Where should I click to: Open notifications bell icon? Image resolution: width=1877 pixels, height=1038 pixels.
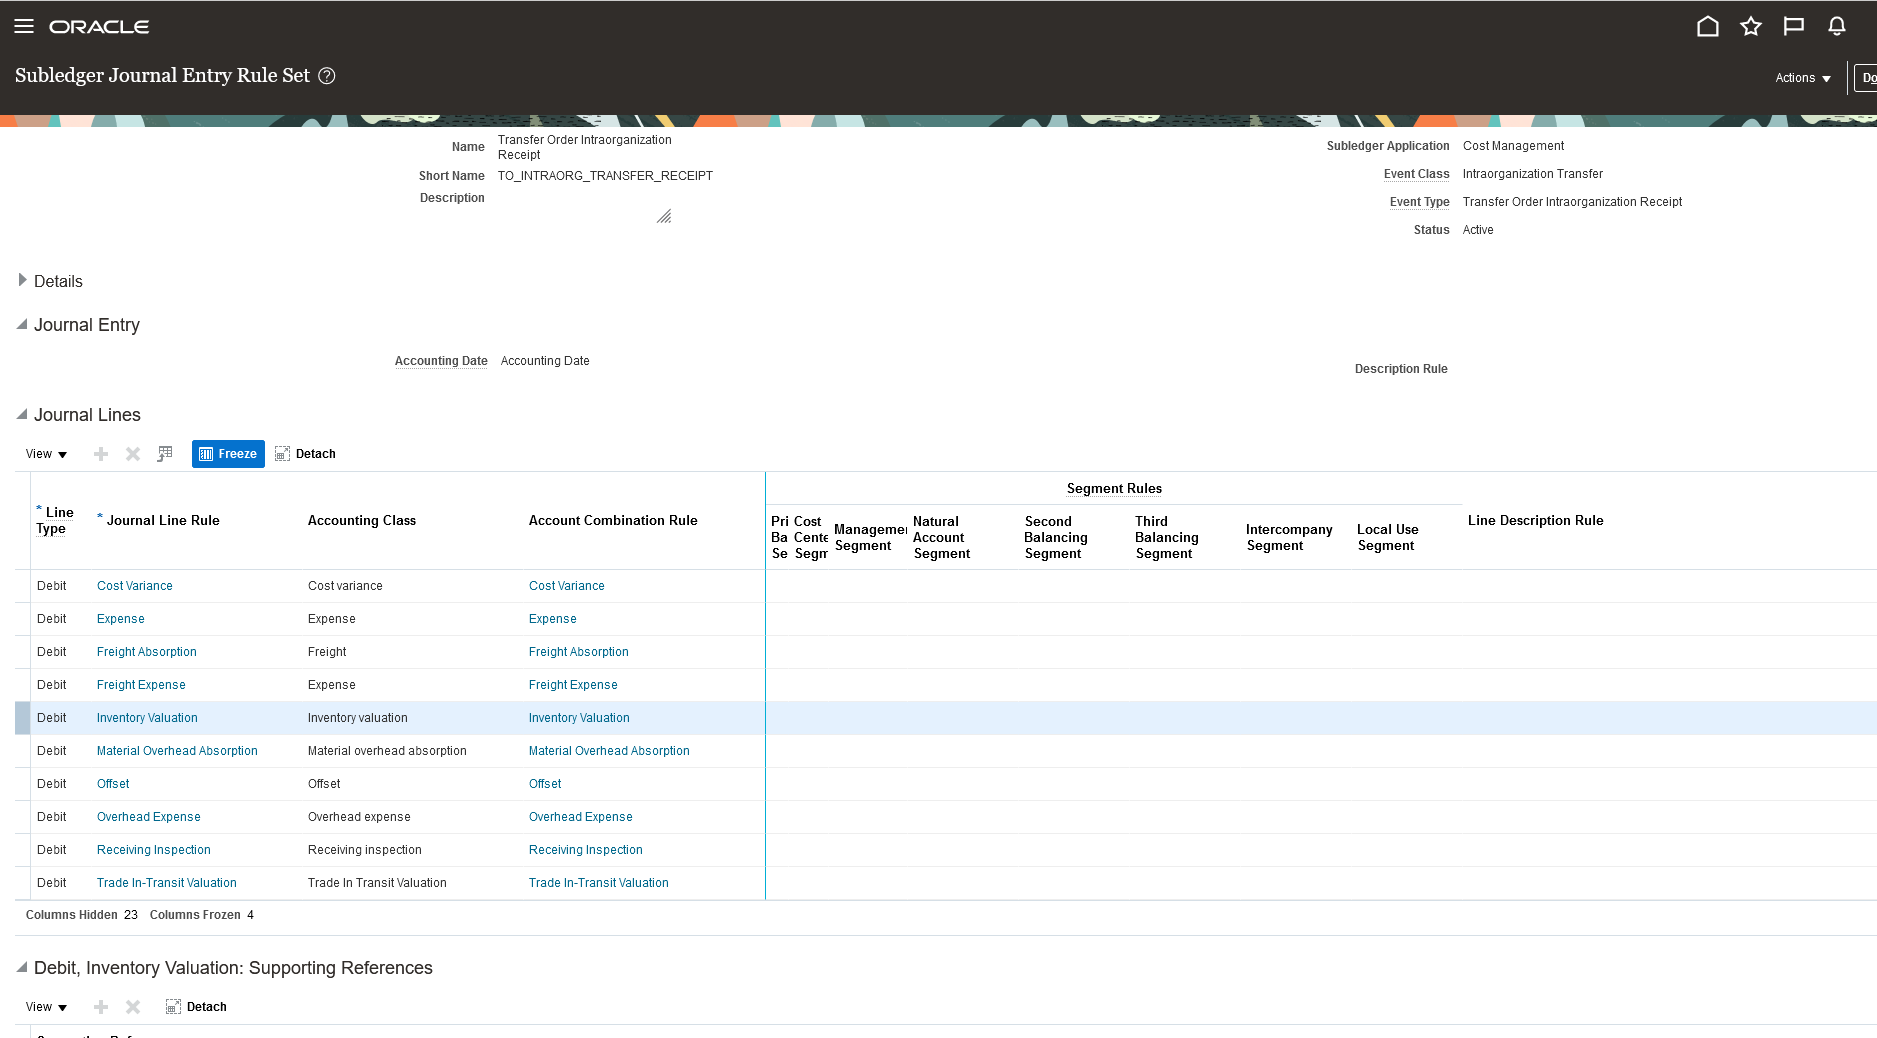point(1837,26)
